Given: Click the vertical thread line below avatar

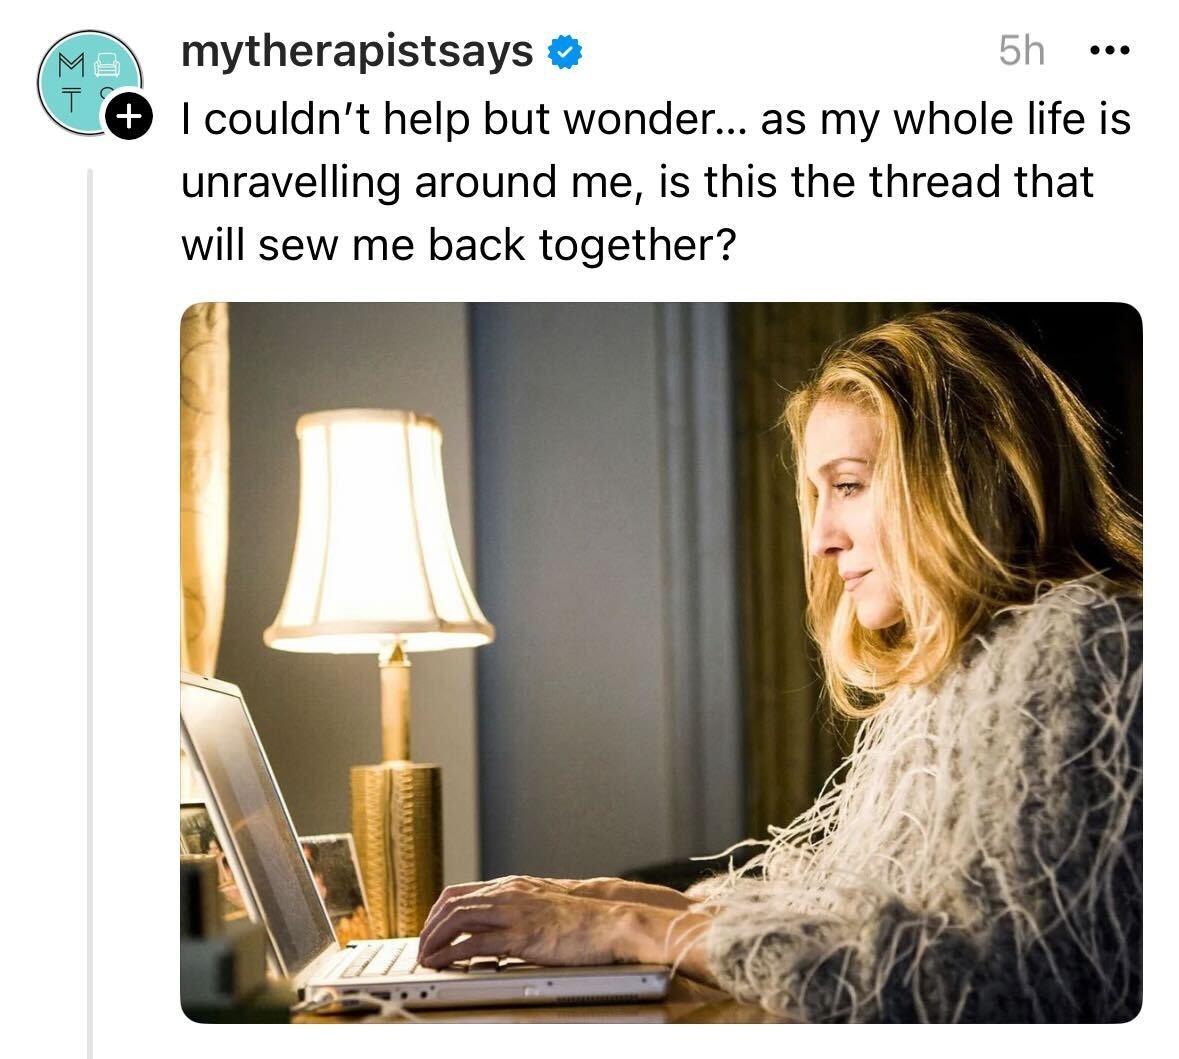Looking at the screenshot, I should click(x=90, y=613).
